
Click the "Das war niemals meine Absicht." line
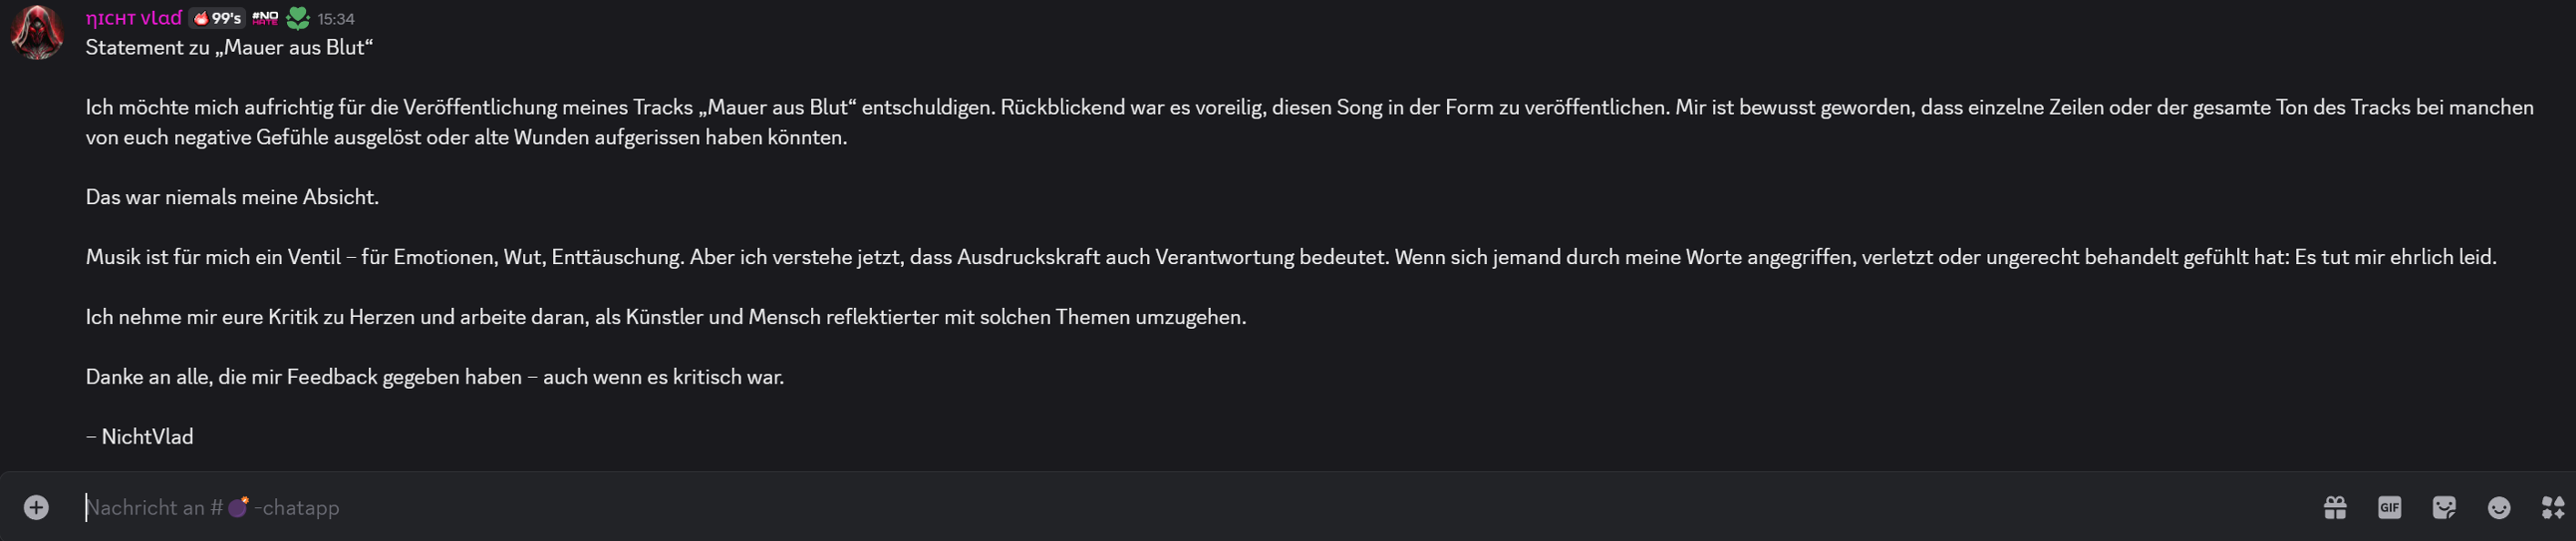tap(232, 197)
